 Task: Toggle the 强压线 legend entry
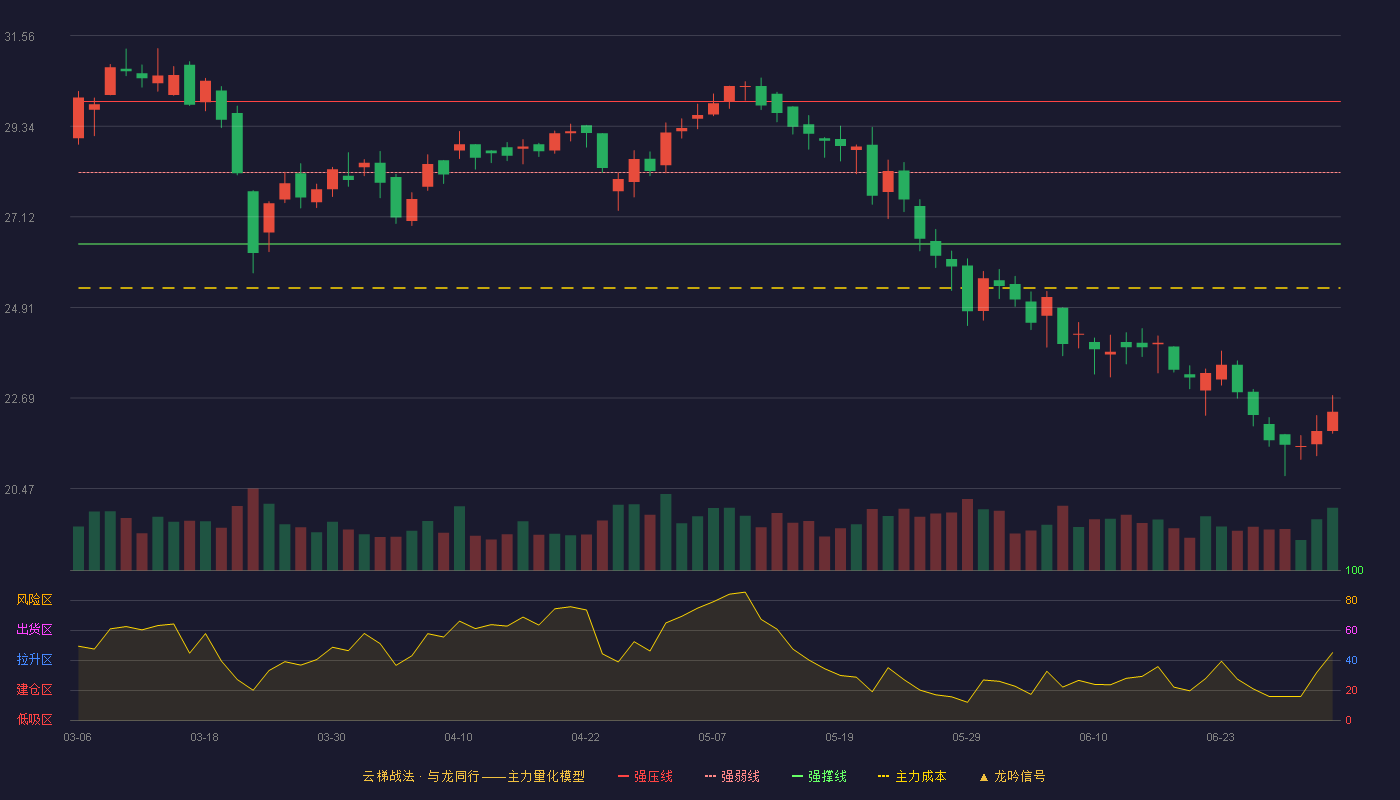645,776
